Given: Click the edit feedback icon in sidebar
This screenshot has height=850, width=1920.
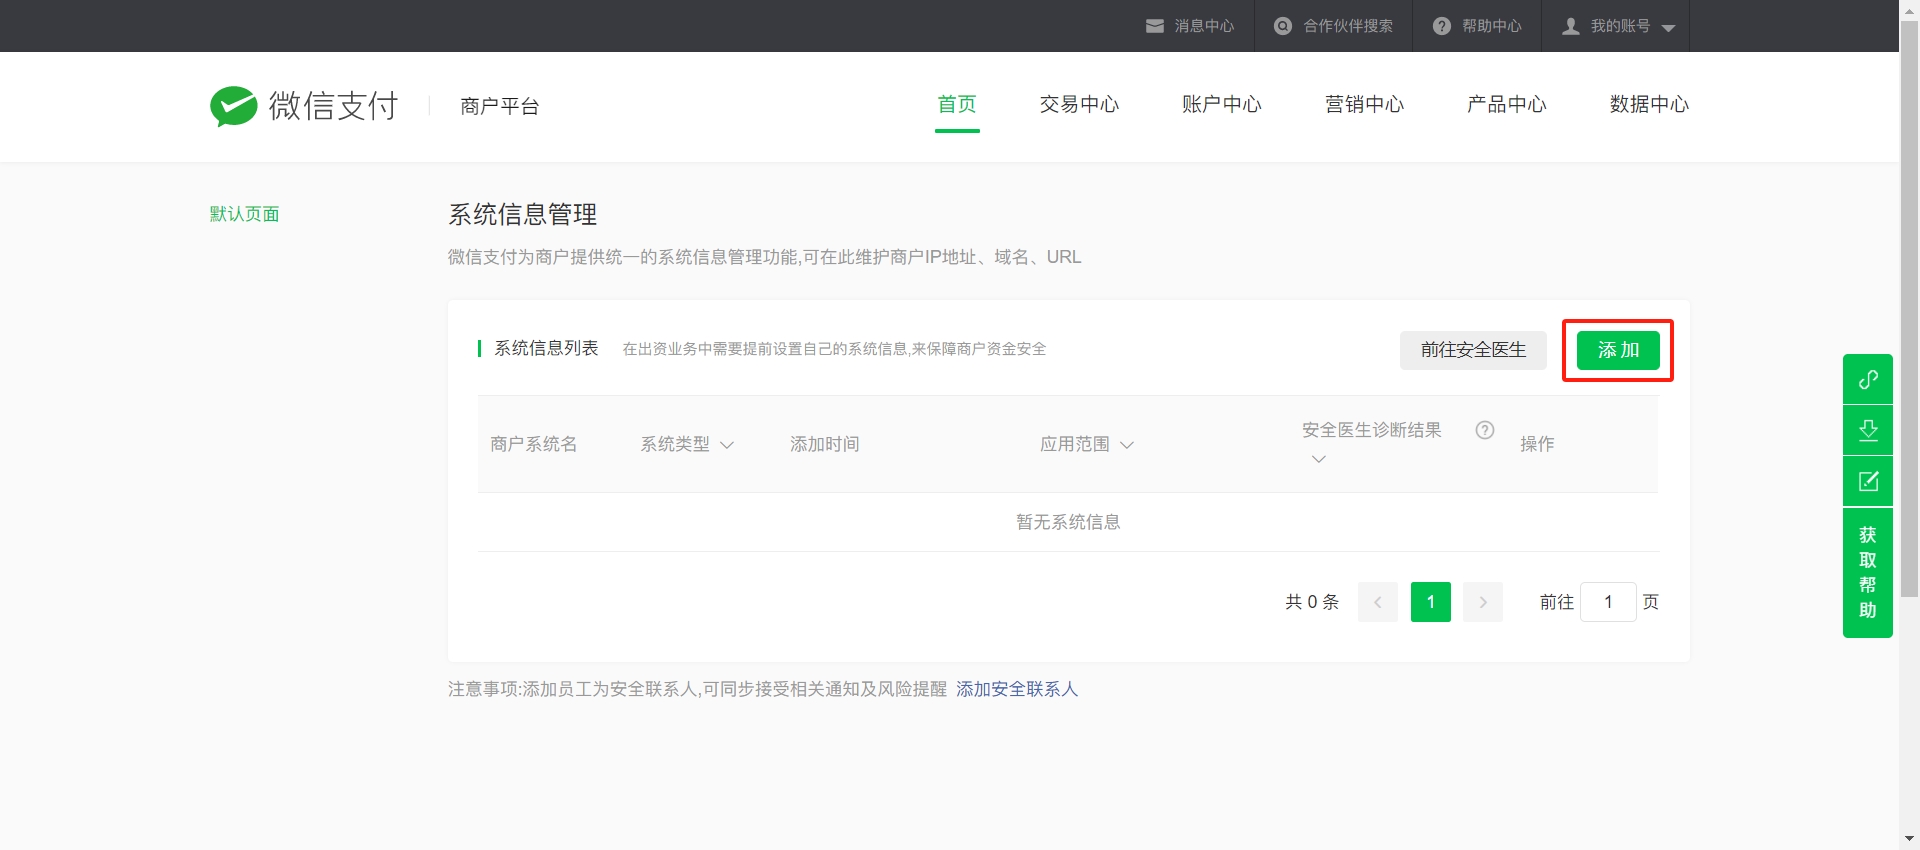Looking at the screenshot, I should pyautogui.click(x=1867, y=481).
